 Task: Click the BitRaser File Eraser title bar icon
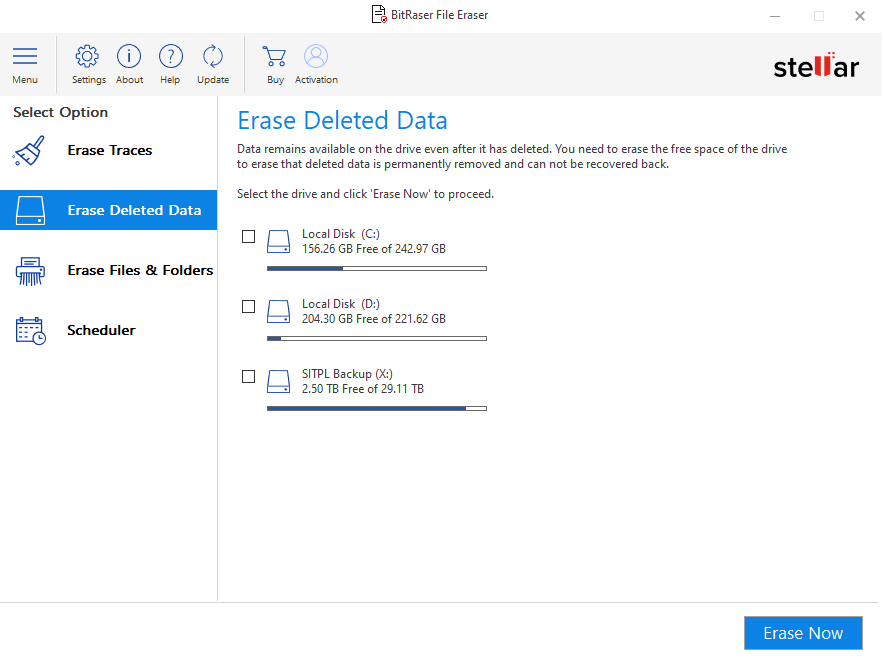[x=378, y=14]
